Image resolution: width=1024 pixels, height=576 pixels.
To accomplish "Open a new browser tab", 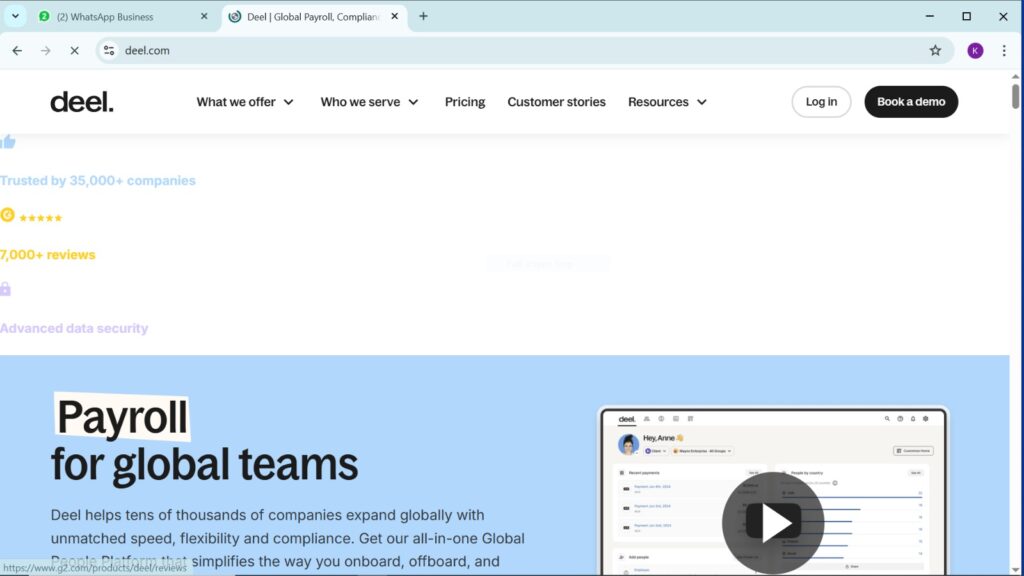I will [423, 16].
